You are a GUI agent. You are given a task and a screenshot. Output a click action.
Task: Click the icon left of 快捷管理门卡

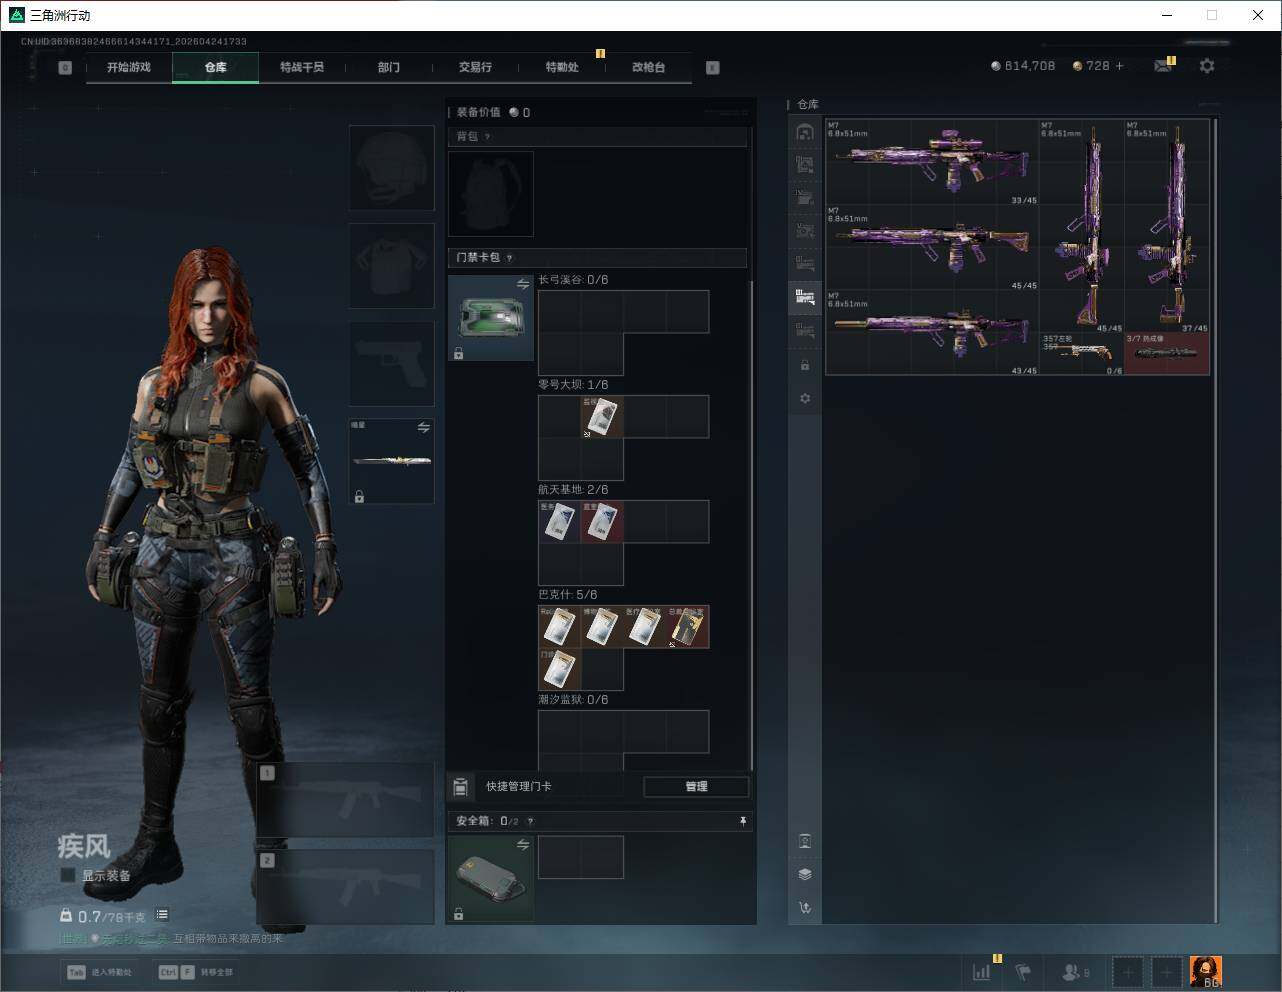460,787
